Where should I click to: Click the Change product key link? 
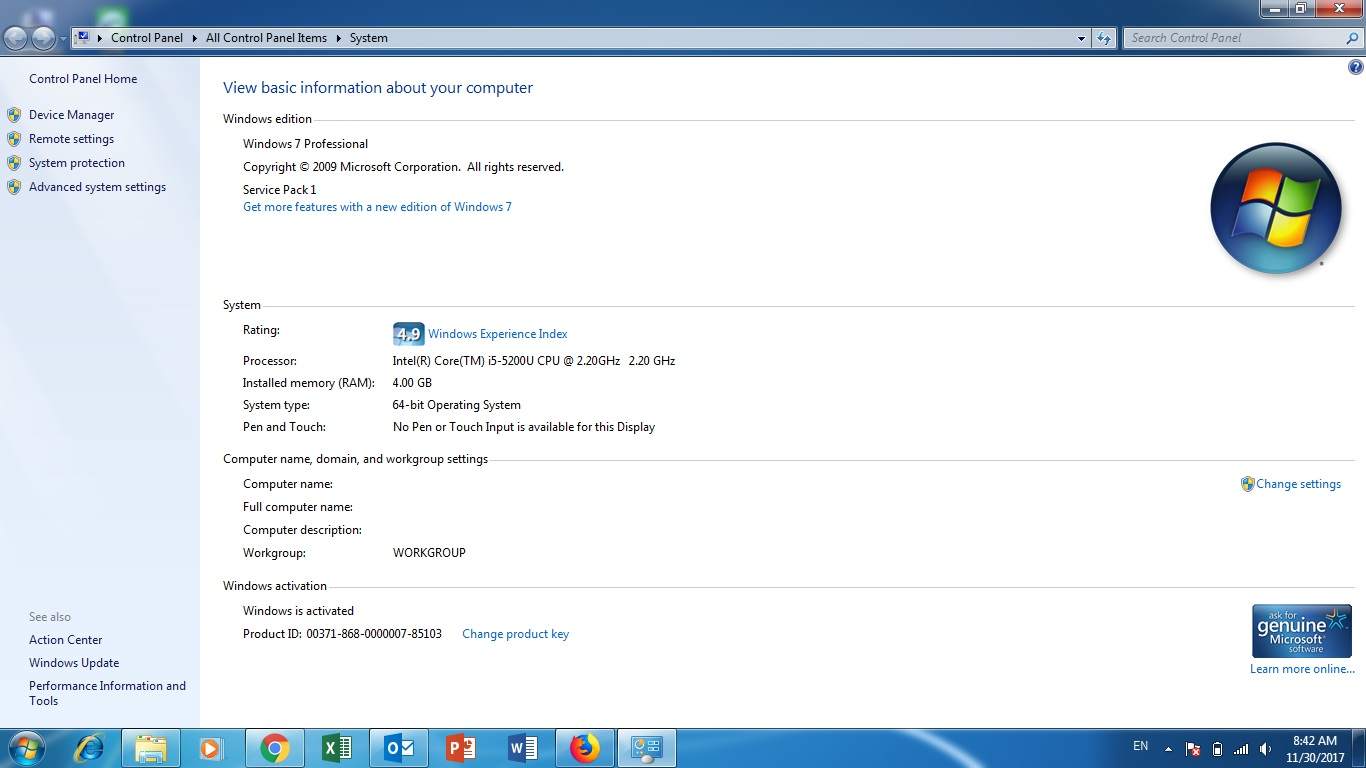click(x=515, y=634)
